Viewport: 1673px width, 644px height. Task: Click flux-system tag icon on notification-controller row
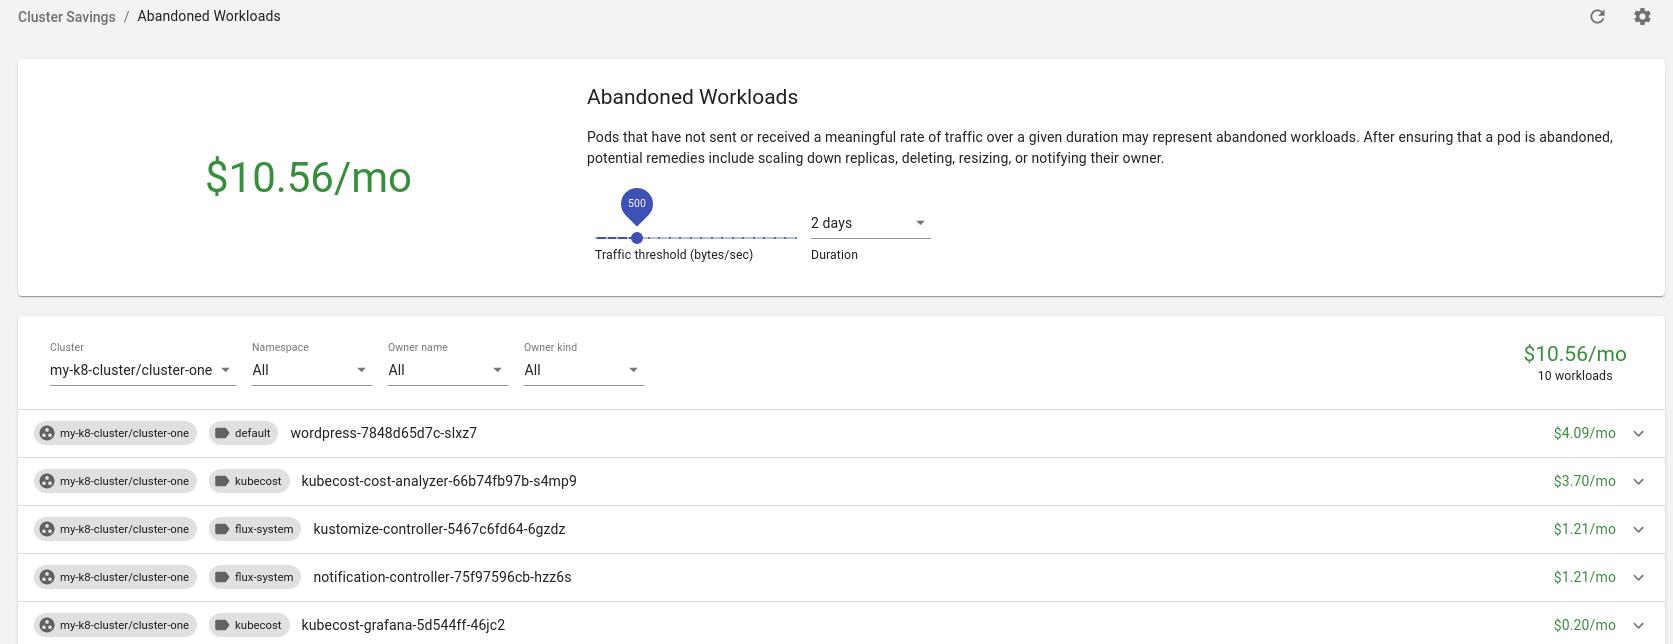click(222, 577)
